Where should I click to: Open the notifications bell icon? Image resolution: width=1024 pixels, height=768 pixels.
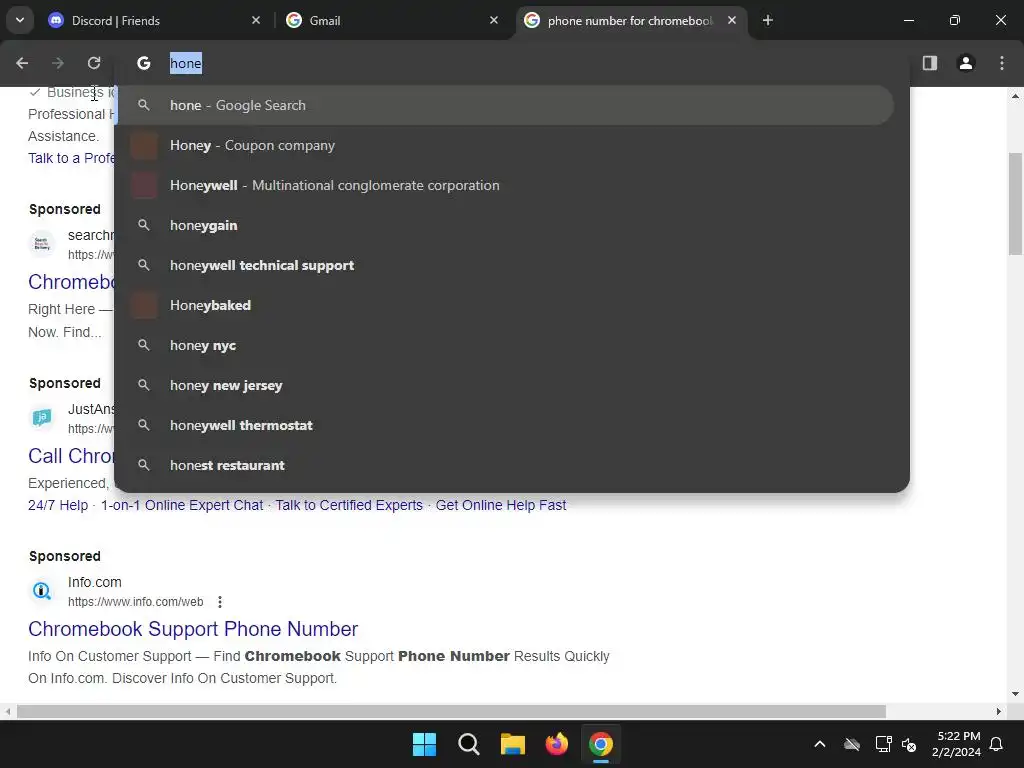point(997,744)
